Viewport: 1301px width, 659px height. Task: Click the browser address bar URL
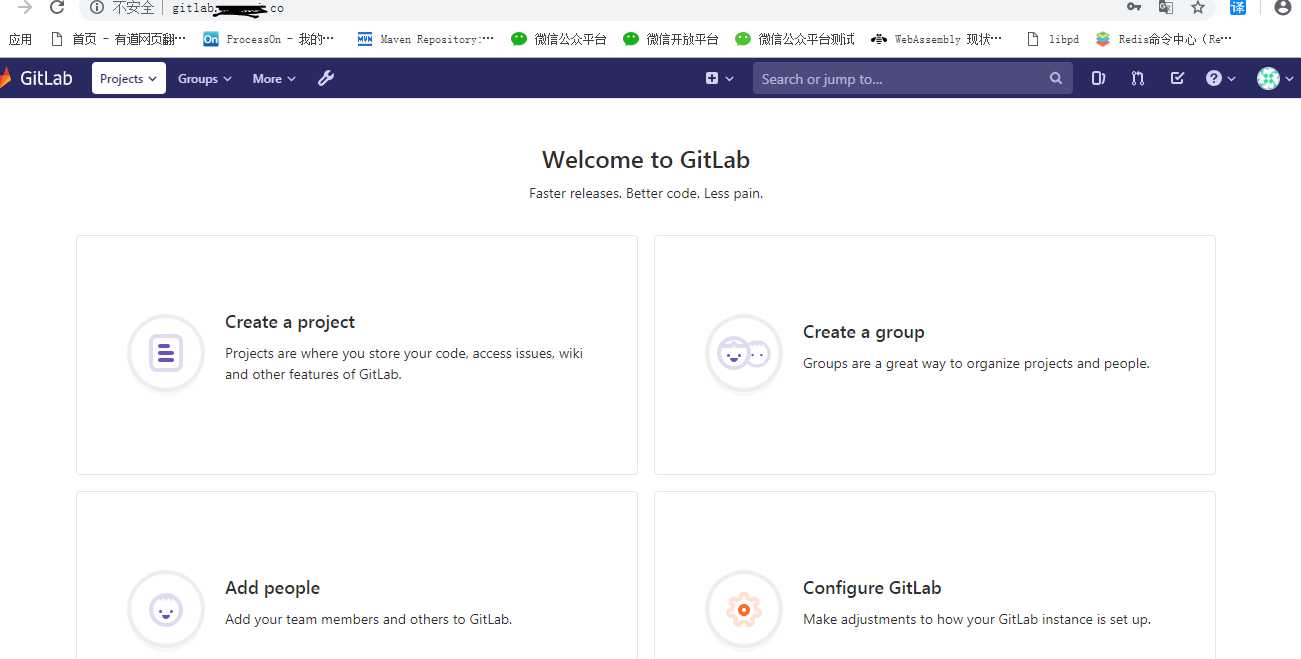click(228, 8)
